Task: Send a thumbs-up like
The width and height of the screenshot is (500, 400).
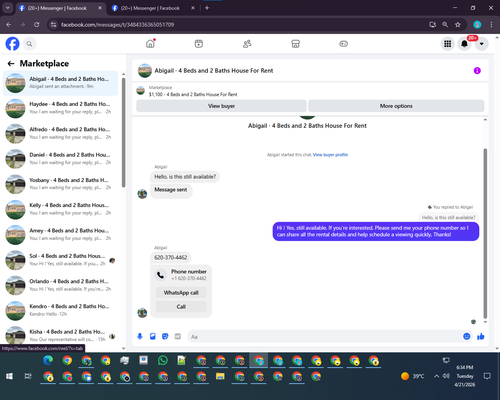Action: click(x=481, y=336)
